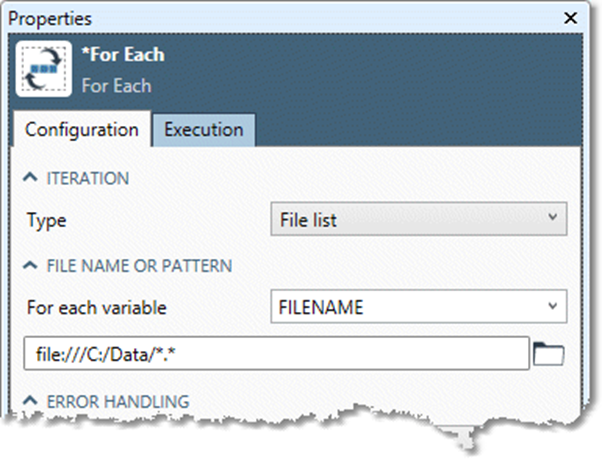Click the ITERATION section header text

(88, 179)
